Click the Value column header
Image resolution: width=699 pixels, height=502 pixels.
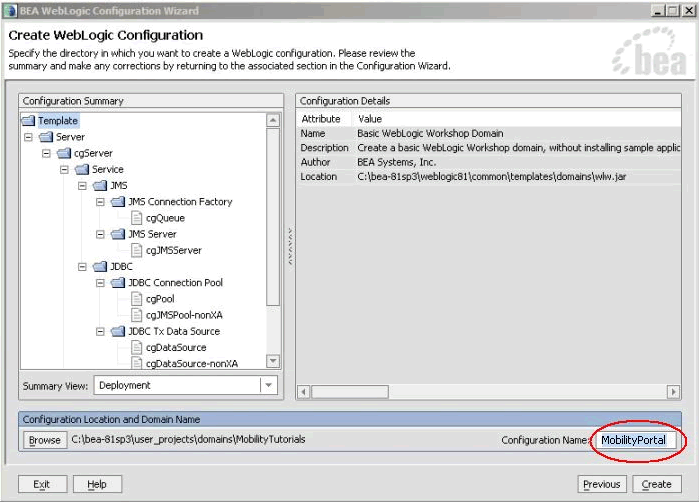tap(370, 119)
